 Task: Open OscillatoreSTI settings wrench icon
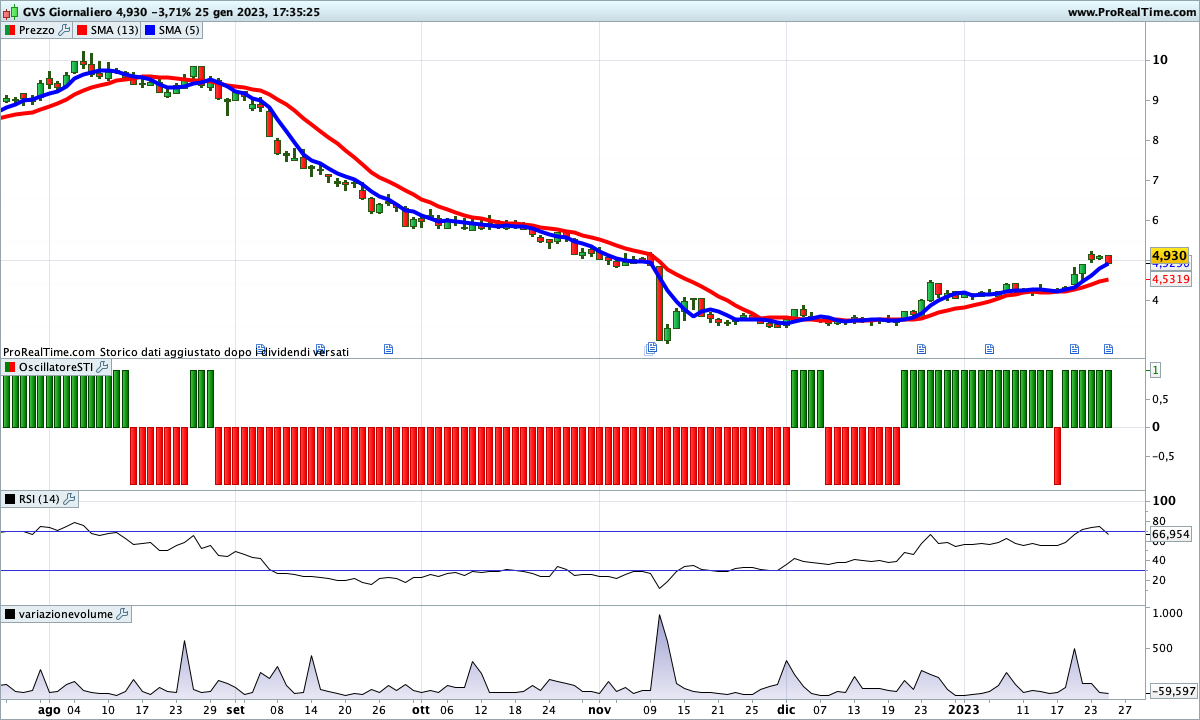[x=102, y=368]
